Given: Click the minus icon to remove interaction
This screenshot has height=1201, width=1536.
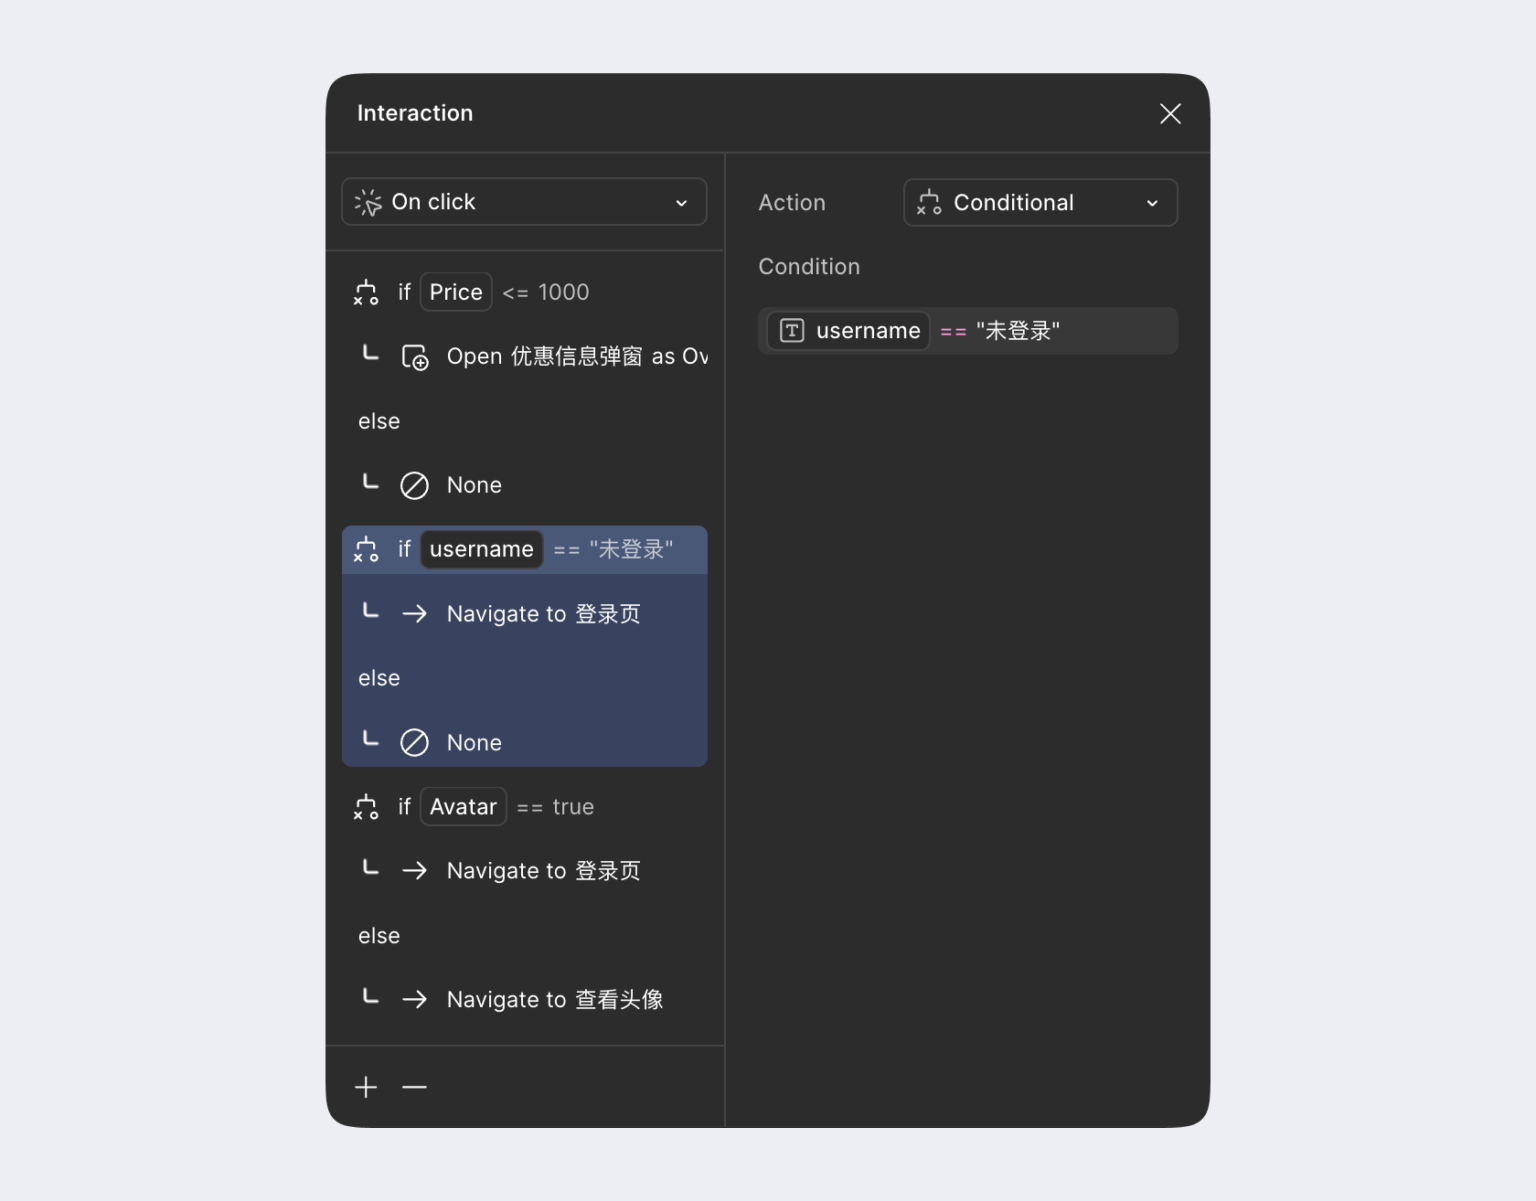Looking at the screenshot, I should tap(414, 1087).
